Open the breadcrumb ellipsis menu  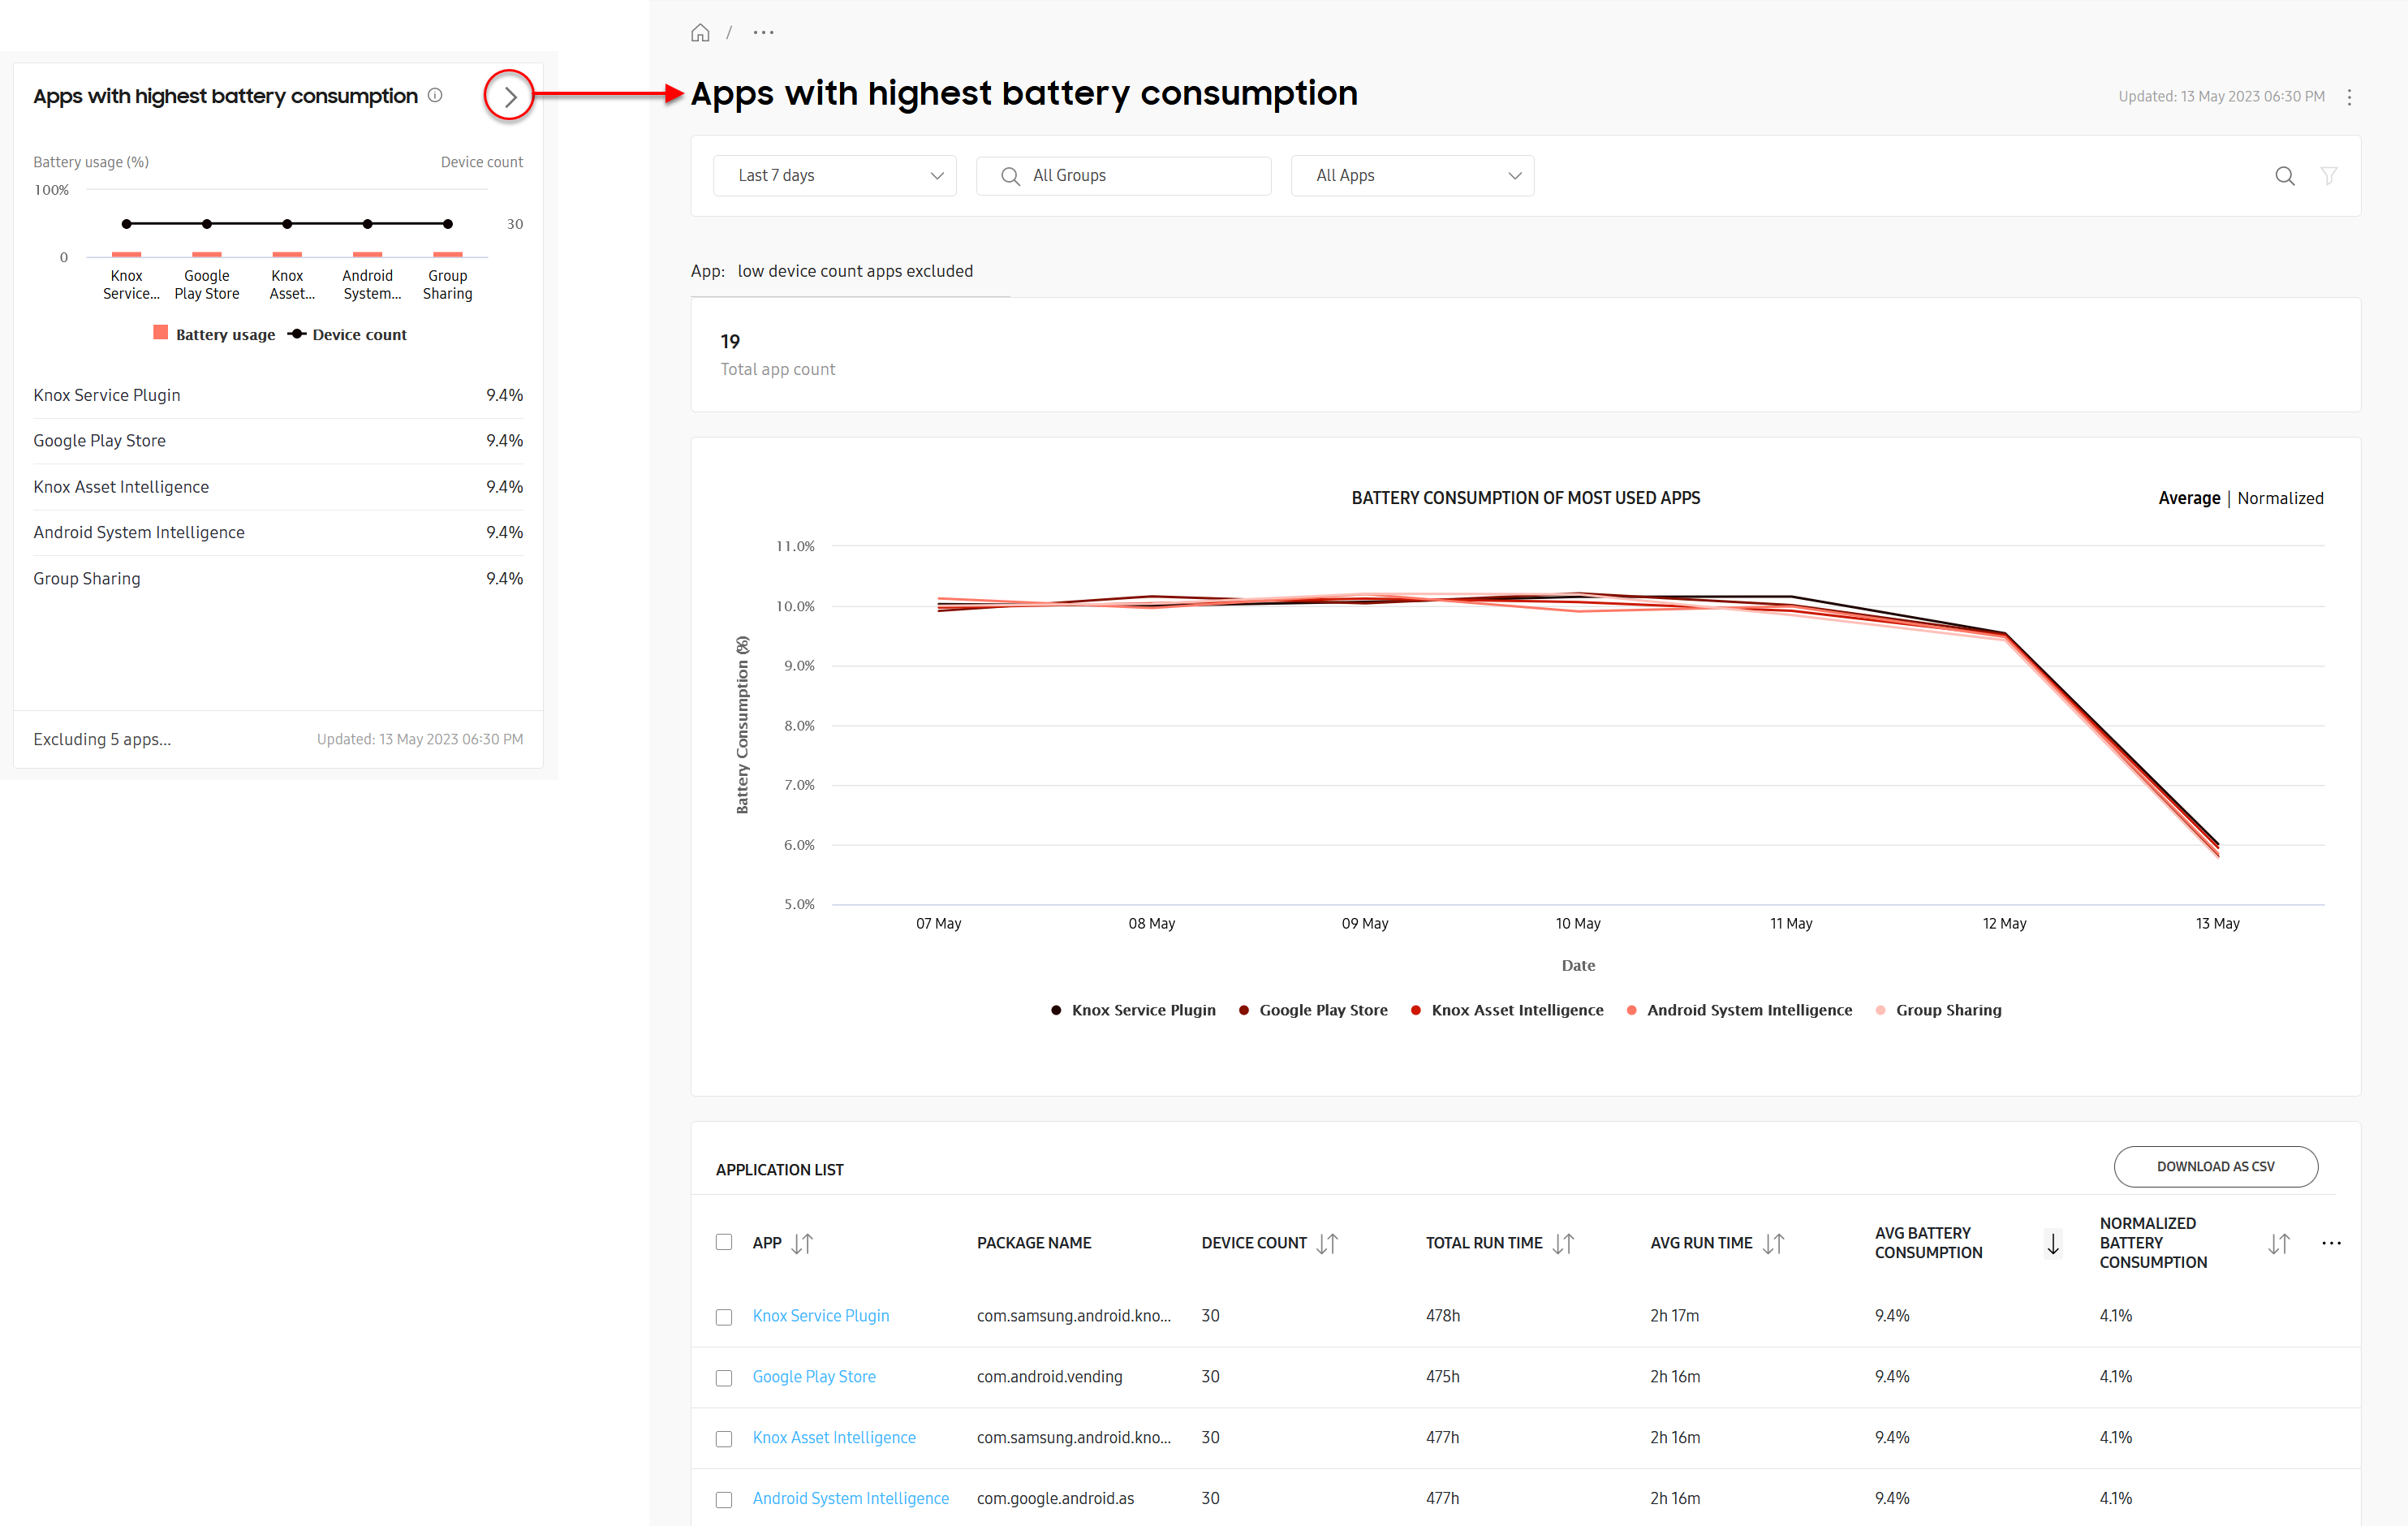[x=763, y=33]
